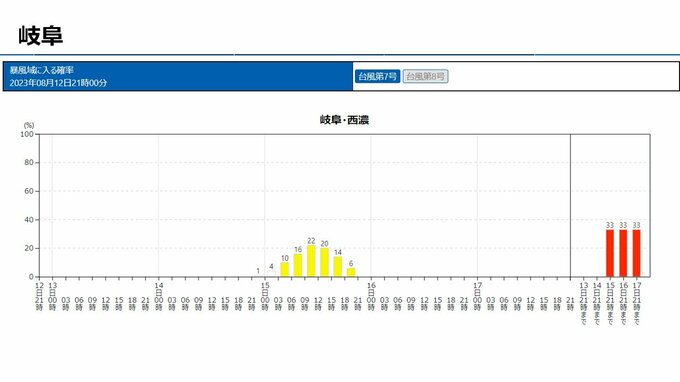Click the 2023年08月12日21時00分 timestamp
Screen dimensions: 680x382
(58, 83)
